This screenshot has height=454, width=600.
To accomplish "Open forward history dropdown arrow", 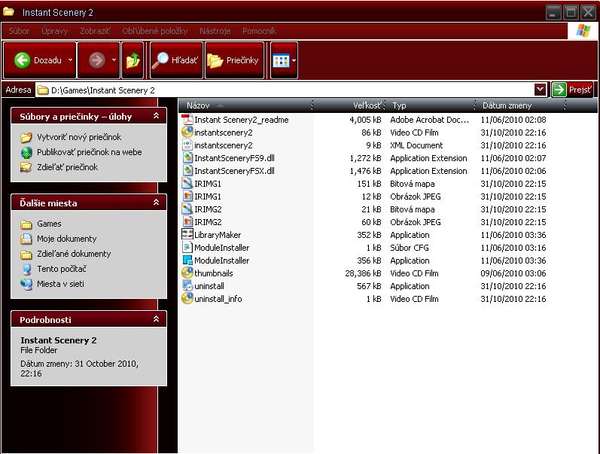I will (114, 60).
